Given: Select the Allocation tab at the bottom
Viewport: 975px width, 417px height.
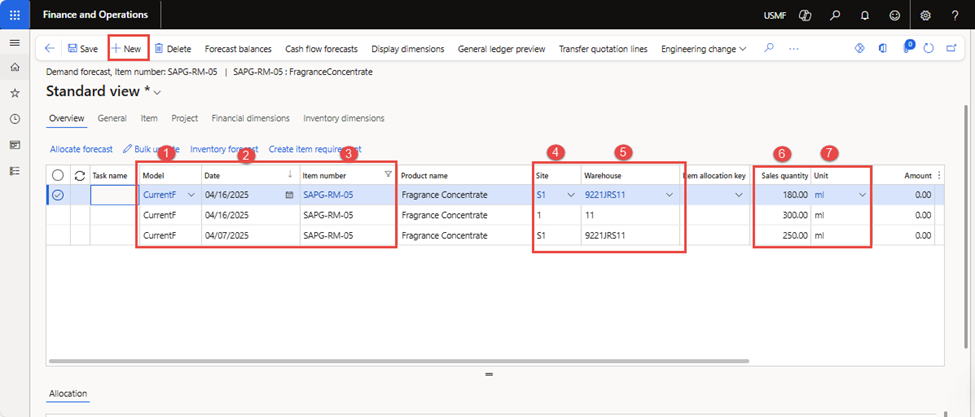Looking at the screenshot, I should click(68, 393).
